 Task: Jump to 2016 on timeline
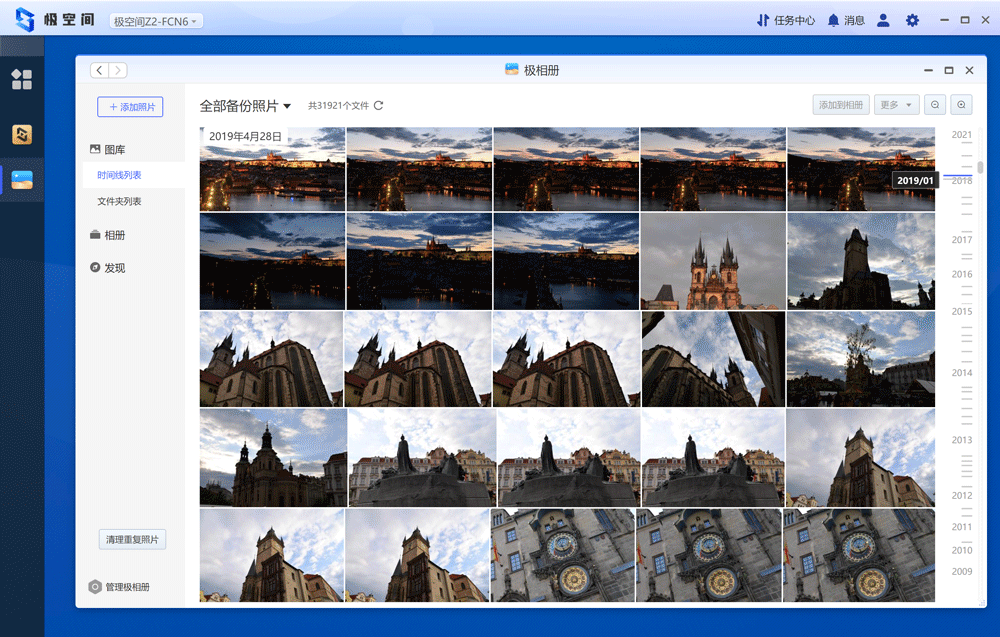[962, 274]
